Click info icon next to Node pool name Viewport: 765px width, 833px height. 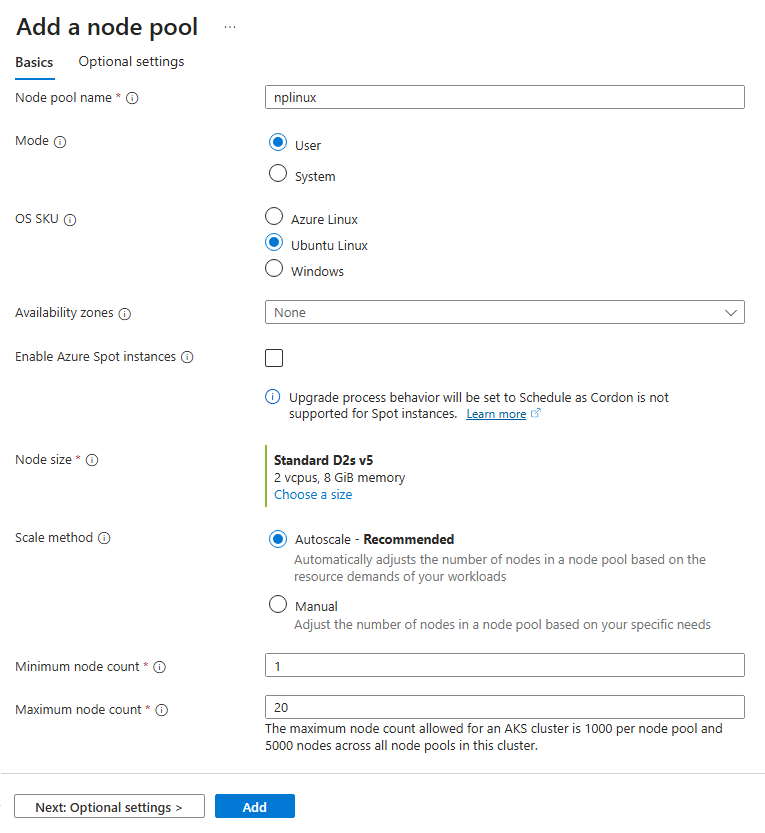(x=132, y=98)
